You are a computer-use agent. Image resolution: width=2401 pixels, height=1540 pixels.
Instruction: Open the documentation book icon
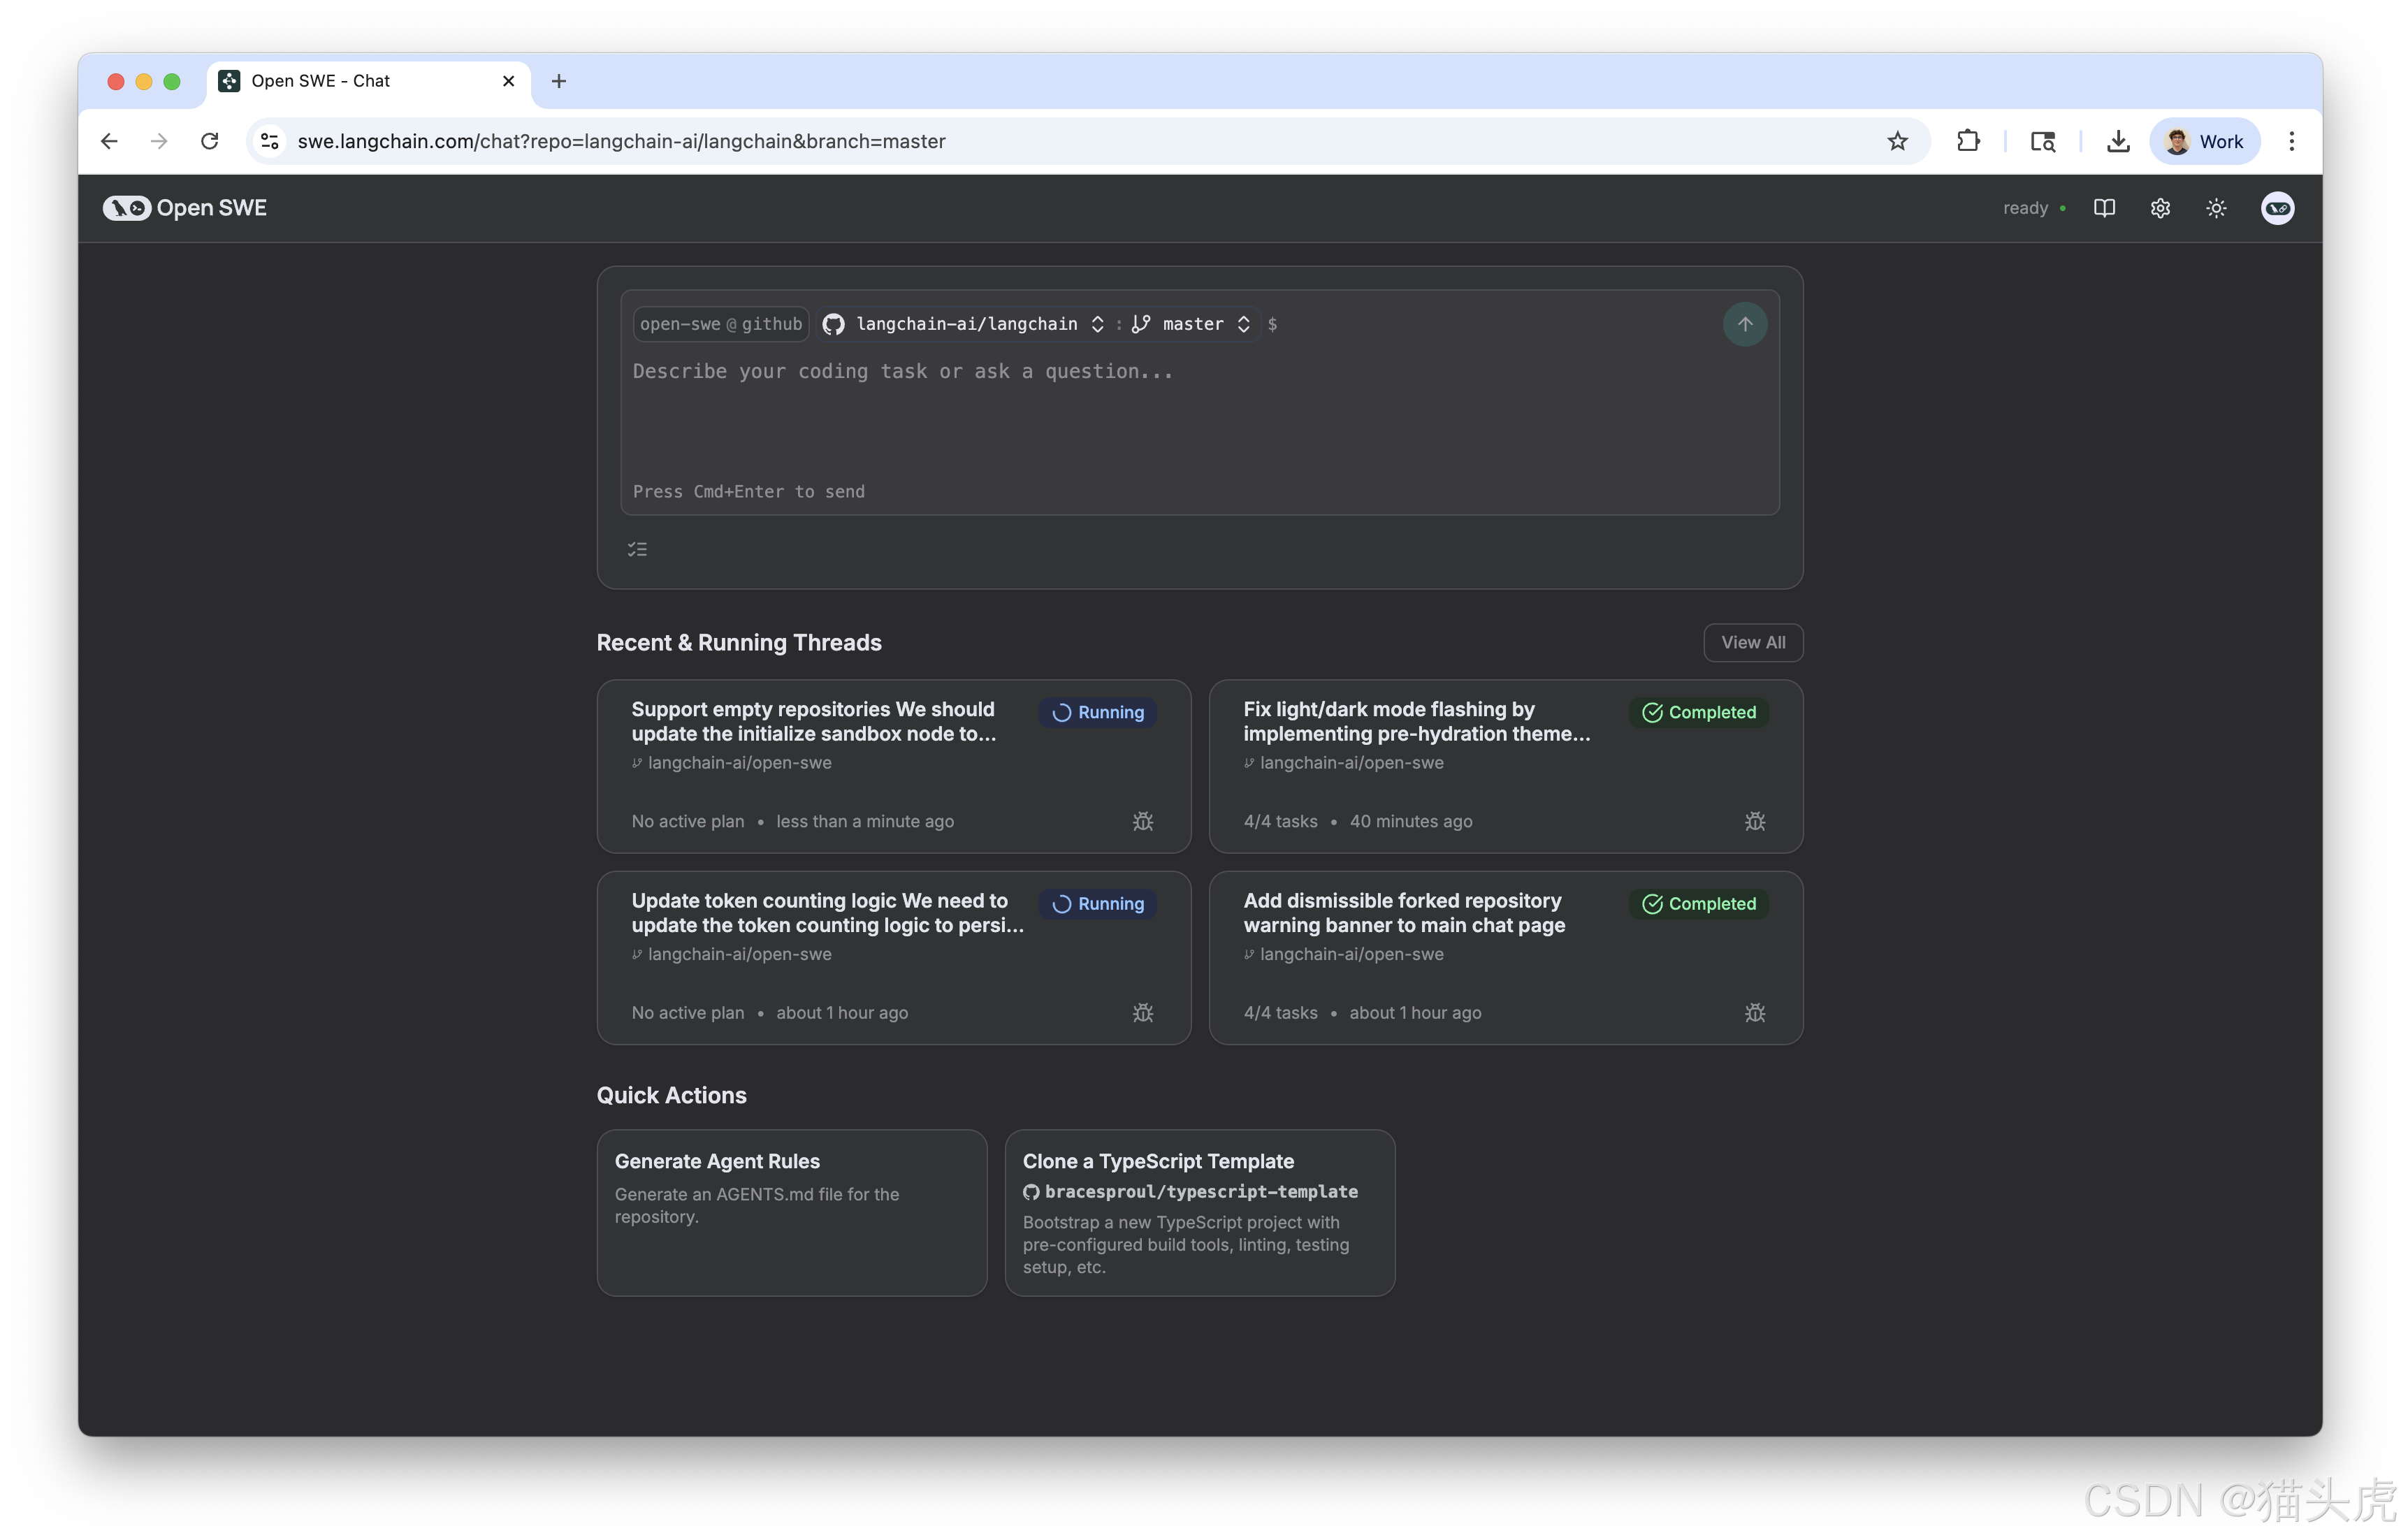tap(2104, 208)
